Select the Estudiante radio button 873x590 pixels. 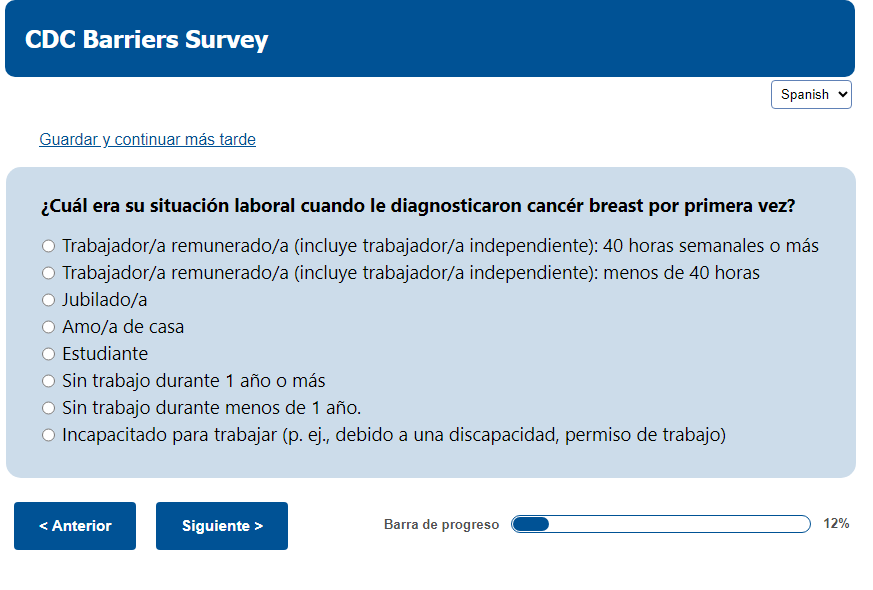[48, 354]
